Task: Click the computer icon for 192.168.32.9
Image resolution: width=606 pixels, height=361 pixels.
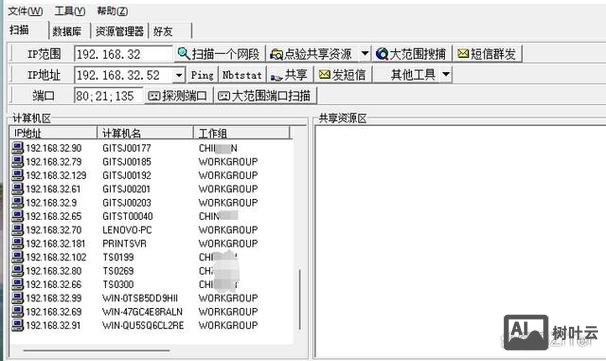Action: pos(17,203)
